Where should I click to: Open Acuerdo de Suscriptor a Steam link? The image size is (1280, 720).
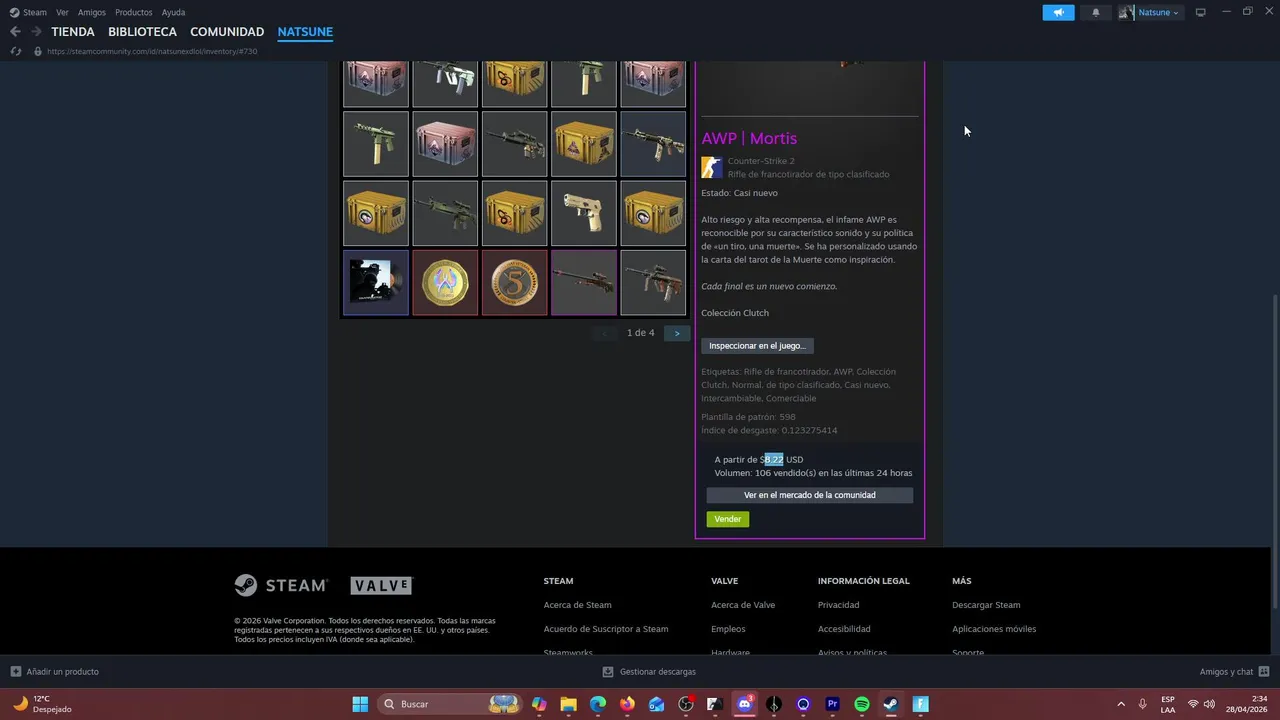tap(606, 629)
